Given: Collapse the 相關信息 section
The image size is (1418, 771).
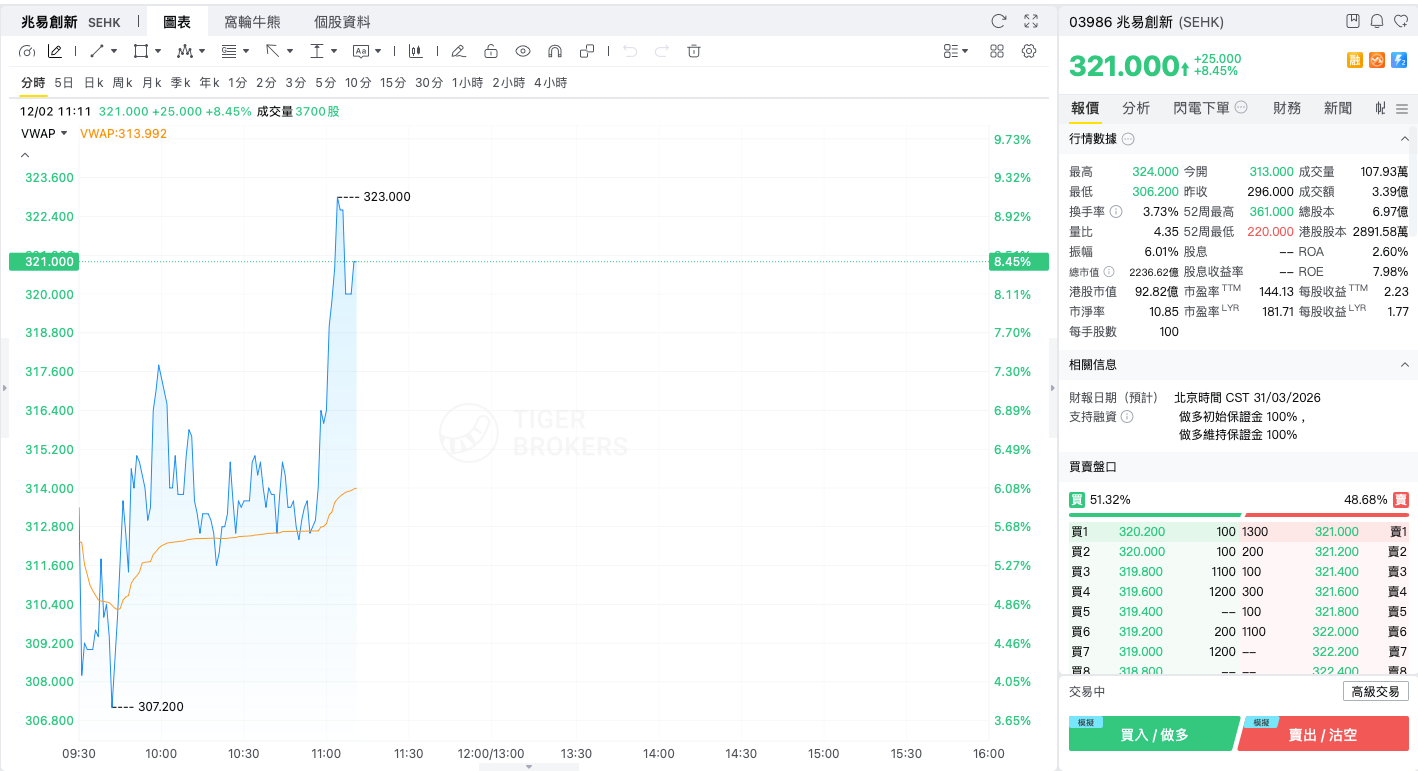Looking at the screenshot, I should click(x=1404, y=365).
